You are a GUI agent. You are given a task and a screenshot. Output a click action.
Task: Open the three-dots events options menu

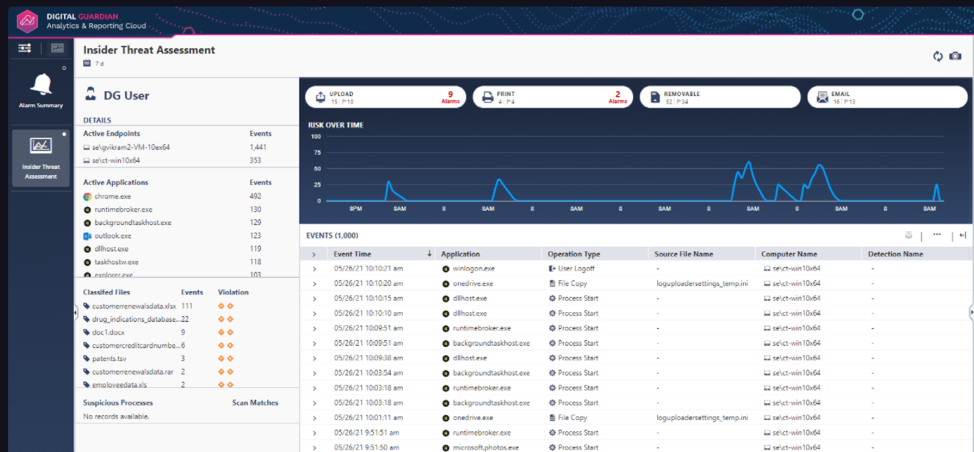[937, 235]
